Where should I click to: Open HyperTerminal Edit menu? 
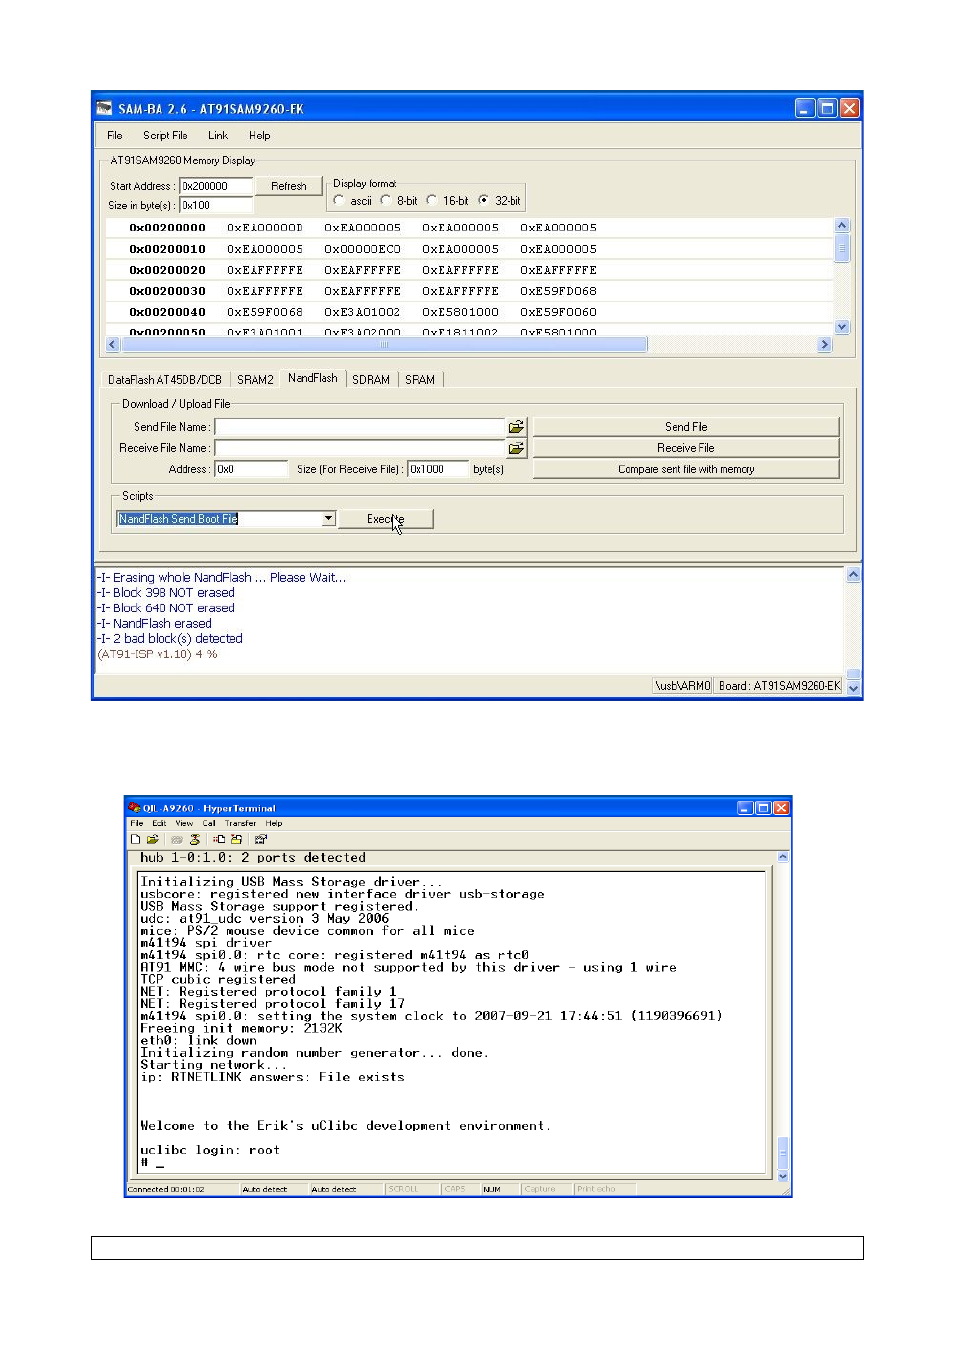click(x=159, y=823)
